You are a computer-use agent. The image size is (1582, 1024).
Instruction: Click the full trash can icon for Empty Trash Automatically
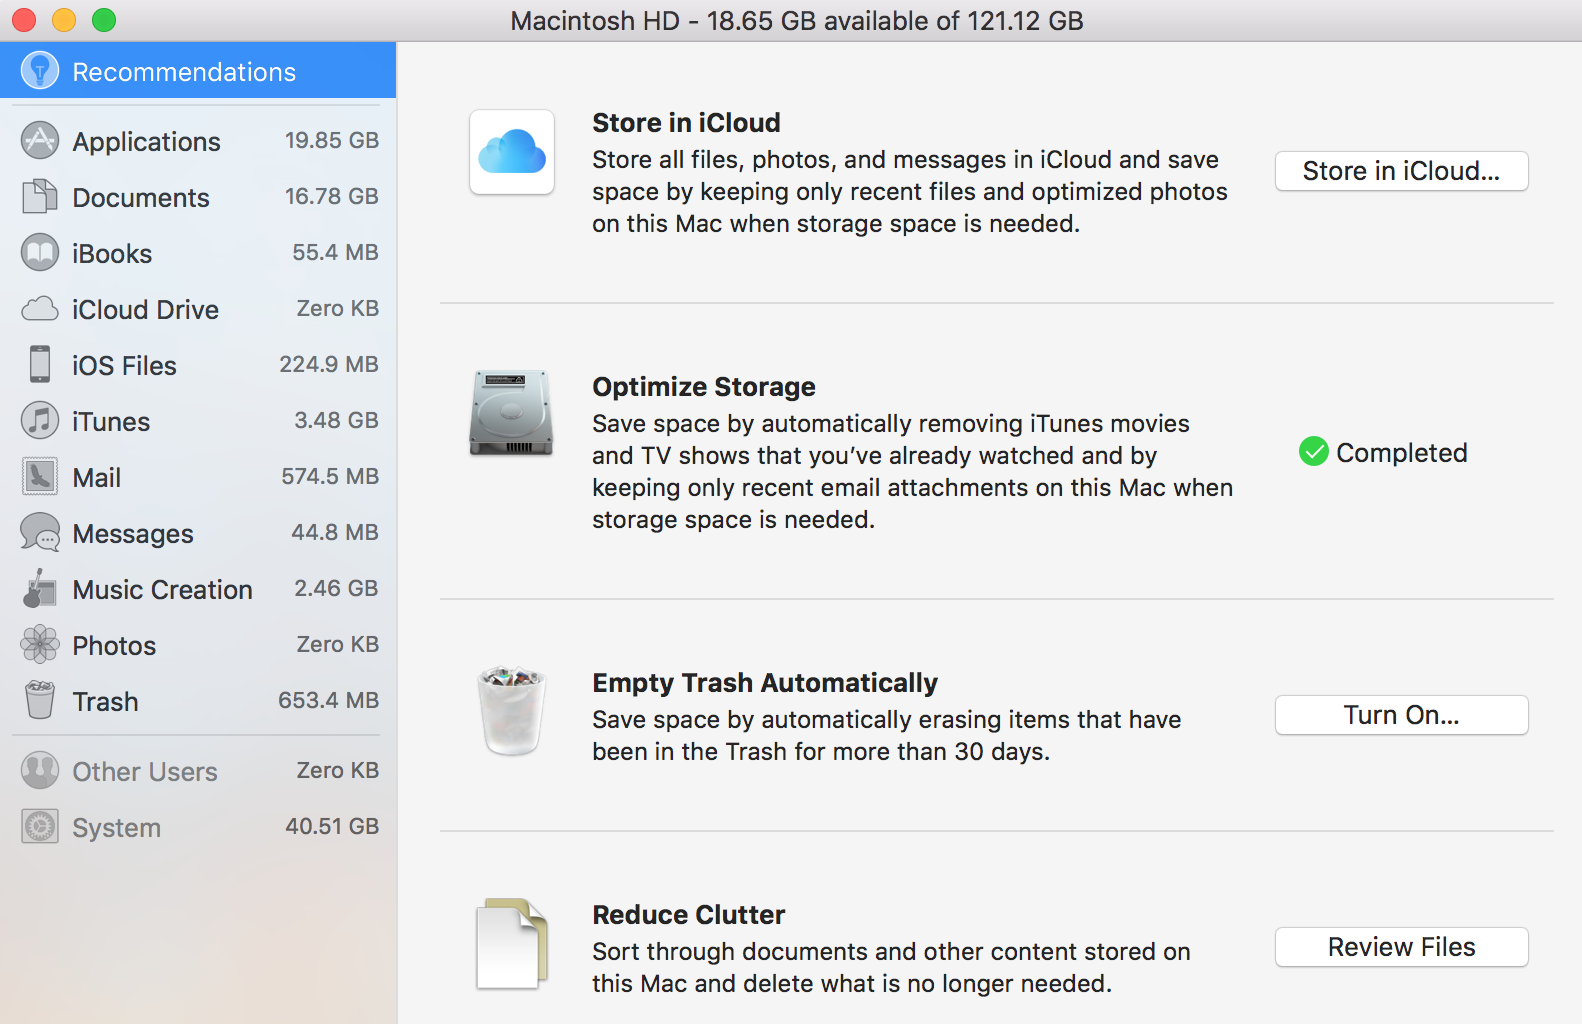tap(512, 710)
